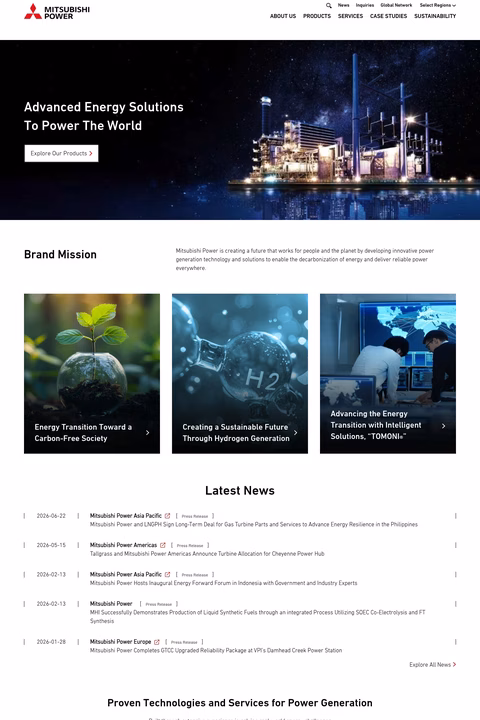Click arrow on Hydrogen Generation card

295,433
